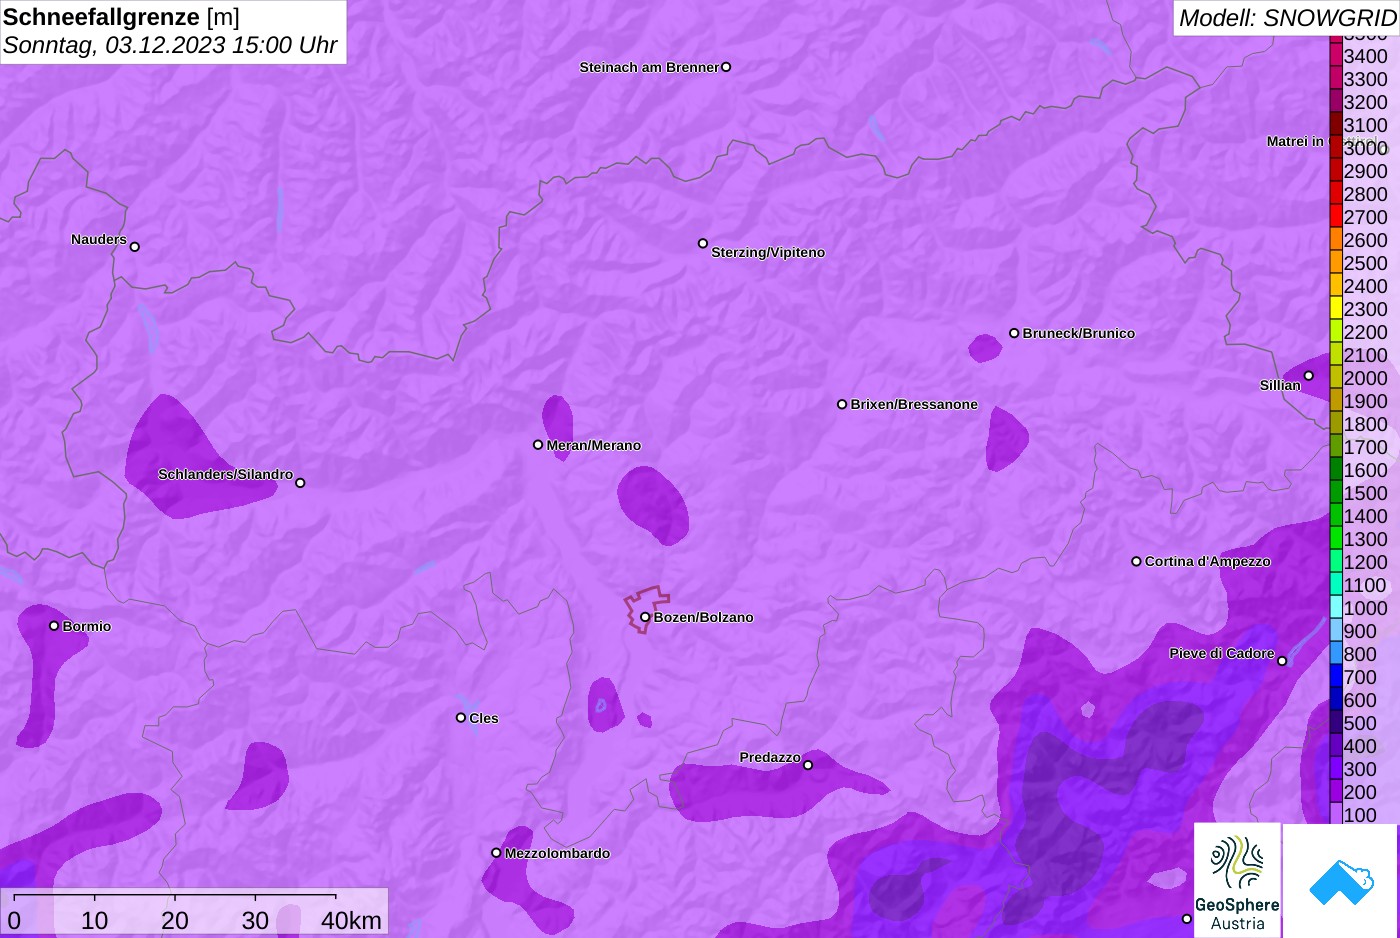1400x938 pixels.
Task: Click the Matrei in label text
Action: (1295, 141)
